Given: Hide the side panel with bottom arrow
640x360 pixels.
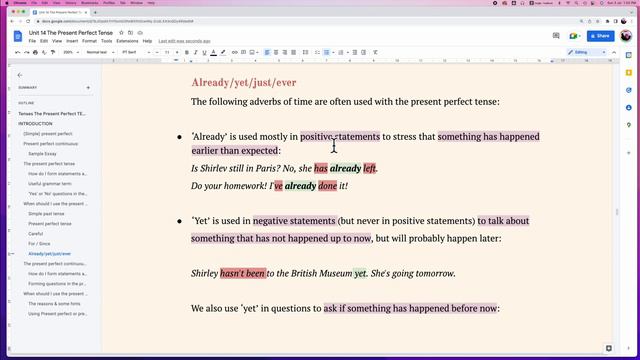Looking at the screenshot, I should 629,349.
